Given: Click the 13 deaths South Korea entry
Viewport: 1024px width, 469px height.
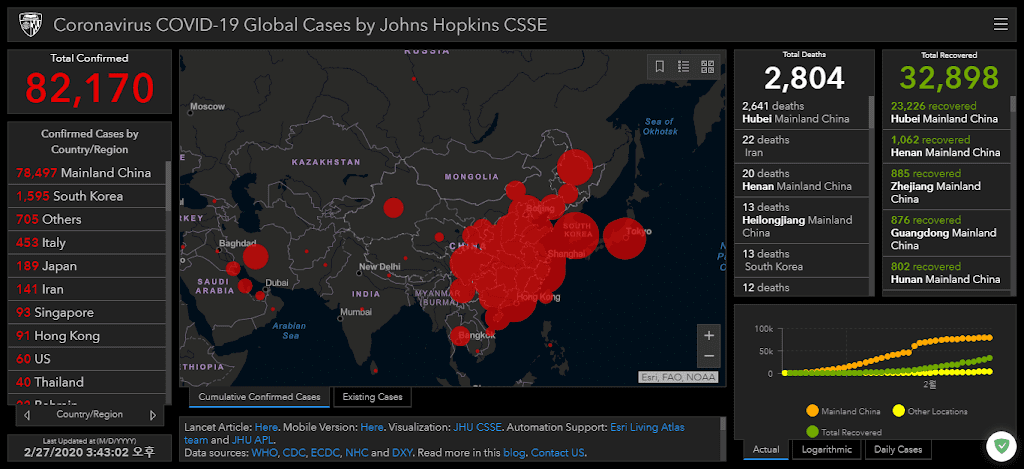Looking at the screenshot, I should click(802, 260).
